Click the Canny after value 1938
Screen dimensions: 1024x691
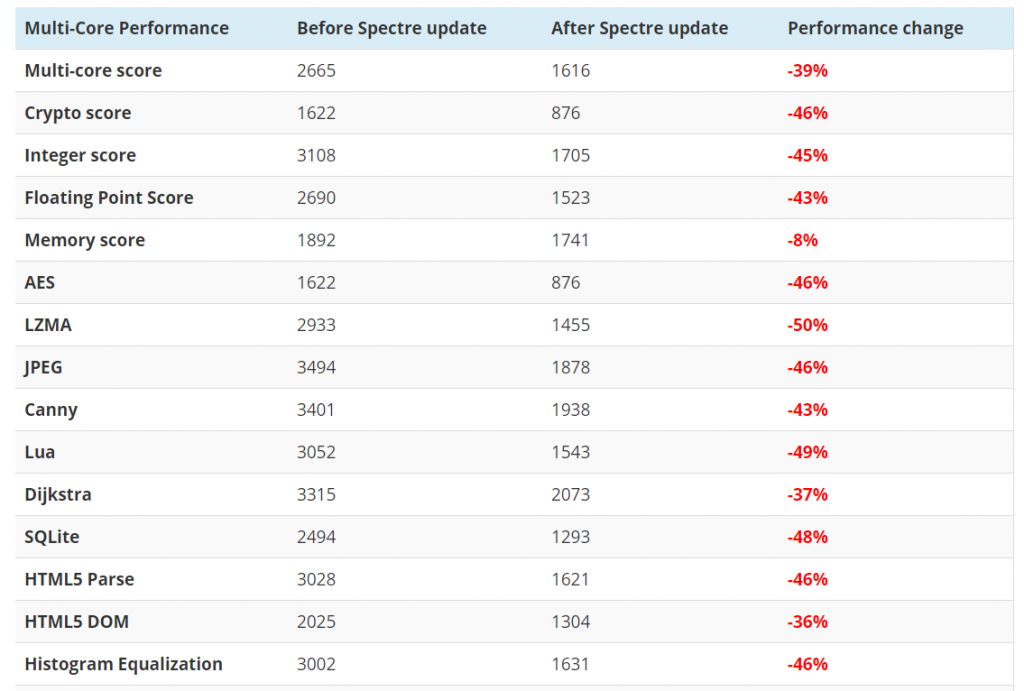click(x=571, y=410)
